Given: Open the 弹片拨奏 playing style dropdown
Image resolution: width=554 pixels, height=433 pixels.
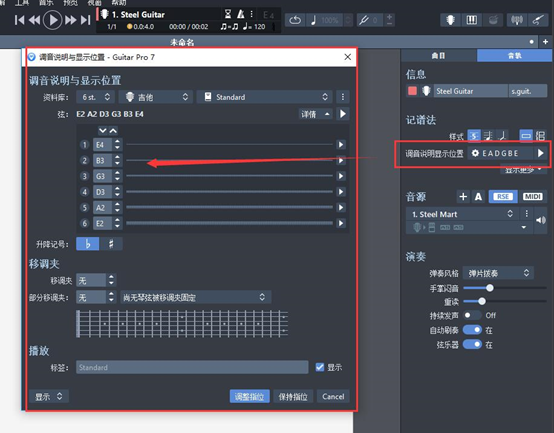Looking at the screenshot, I should tap(498, 273).
